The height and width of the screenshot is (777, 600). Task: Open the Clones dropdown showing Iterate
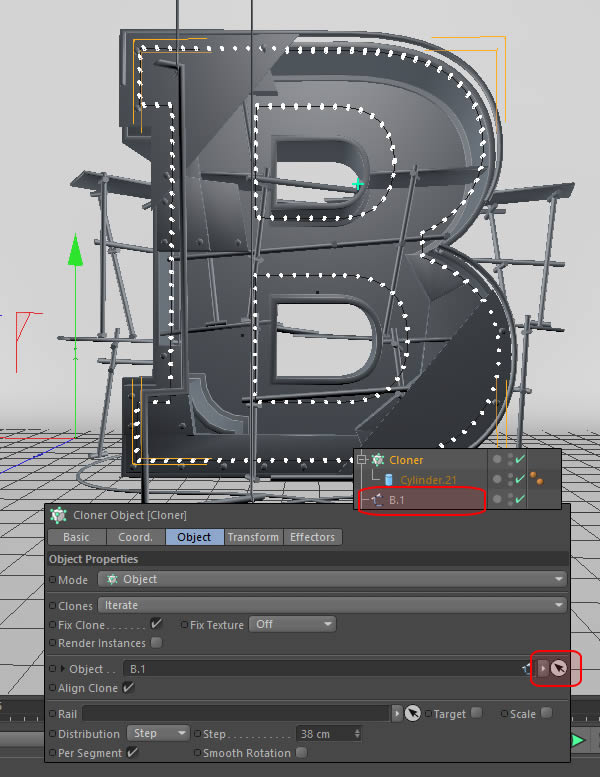[332, 606]
